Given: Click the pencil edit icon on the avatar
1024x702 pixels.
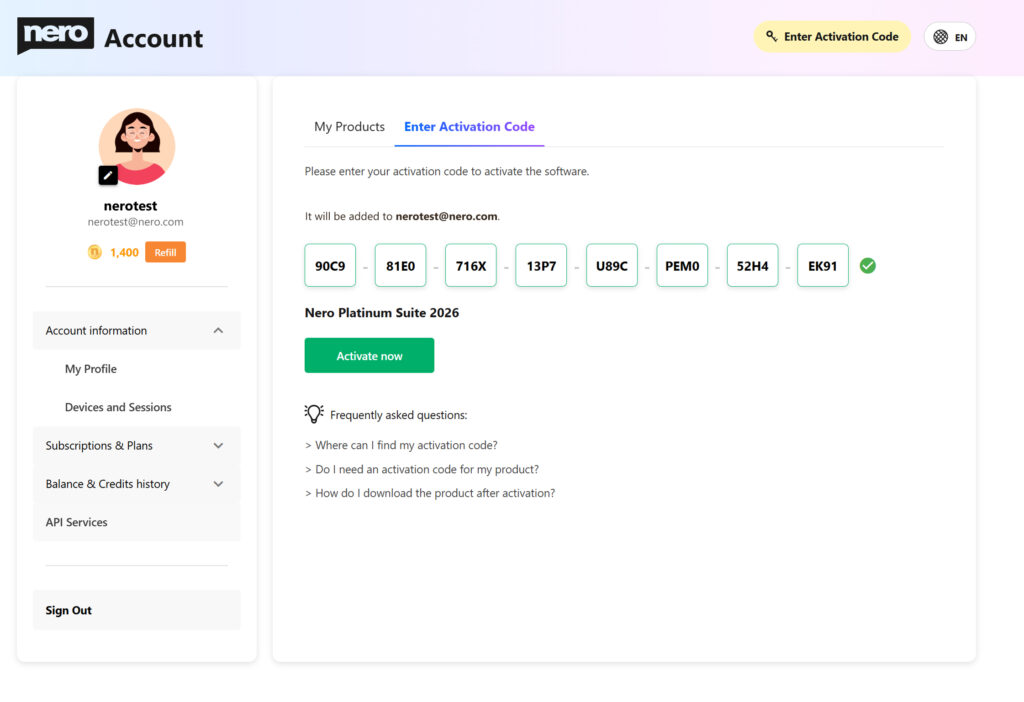Looking at the screenshot, I should click(109, 174).
